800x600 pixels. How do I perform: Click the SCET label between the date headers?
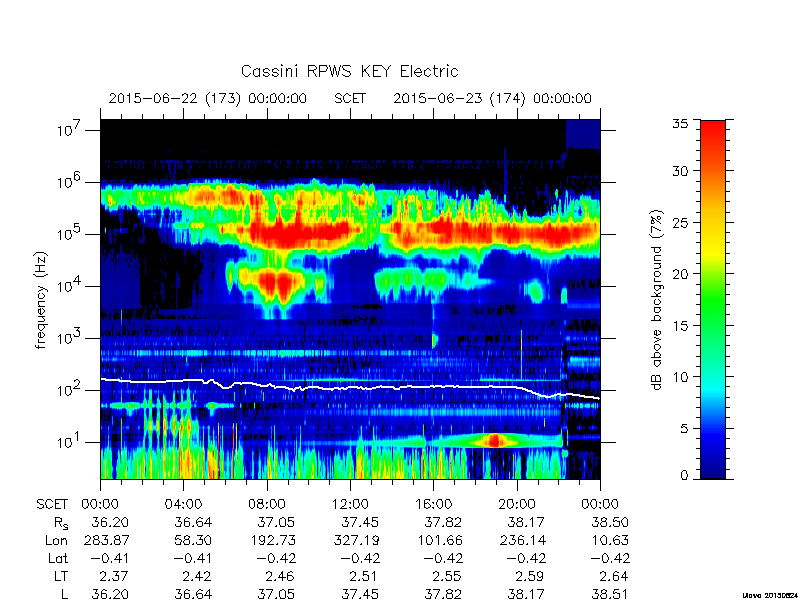pos(350,98)
